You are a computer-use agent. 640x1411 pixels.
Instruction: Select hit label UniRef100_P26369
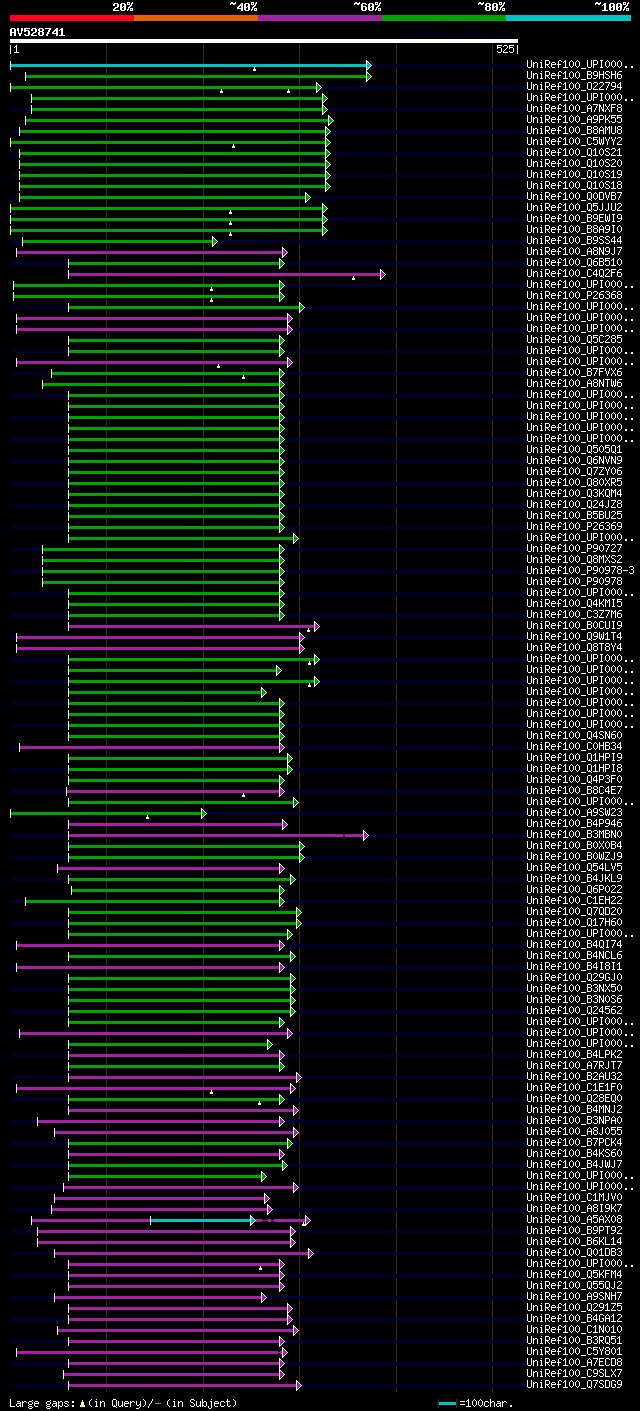(x=574, y=526)
